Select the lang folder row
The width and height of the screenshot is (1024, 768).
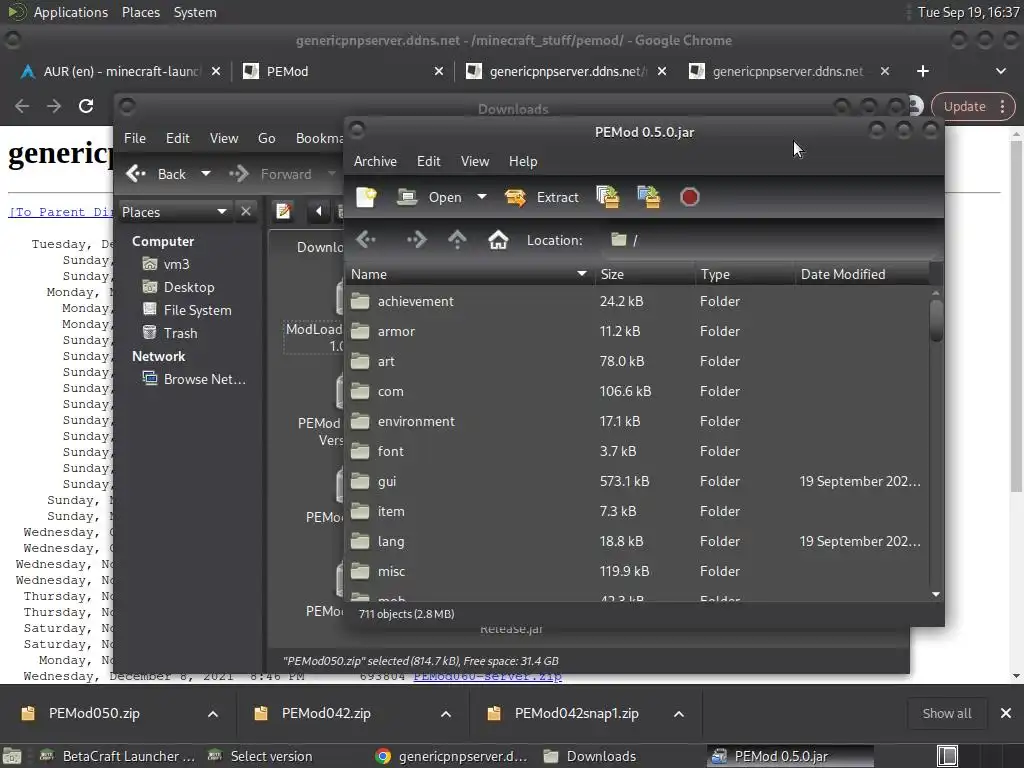click(637, 541)
